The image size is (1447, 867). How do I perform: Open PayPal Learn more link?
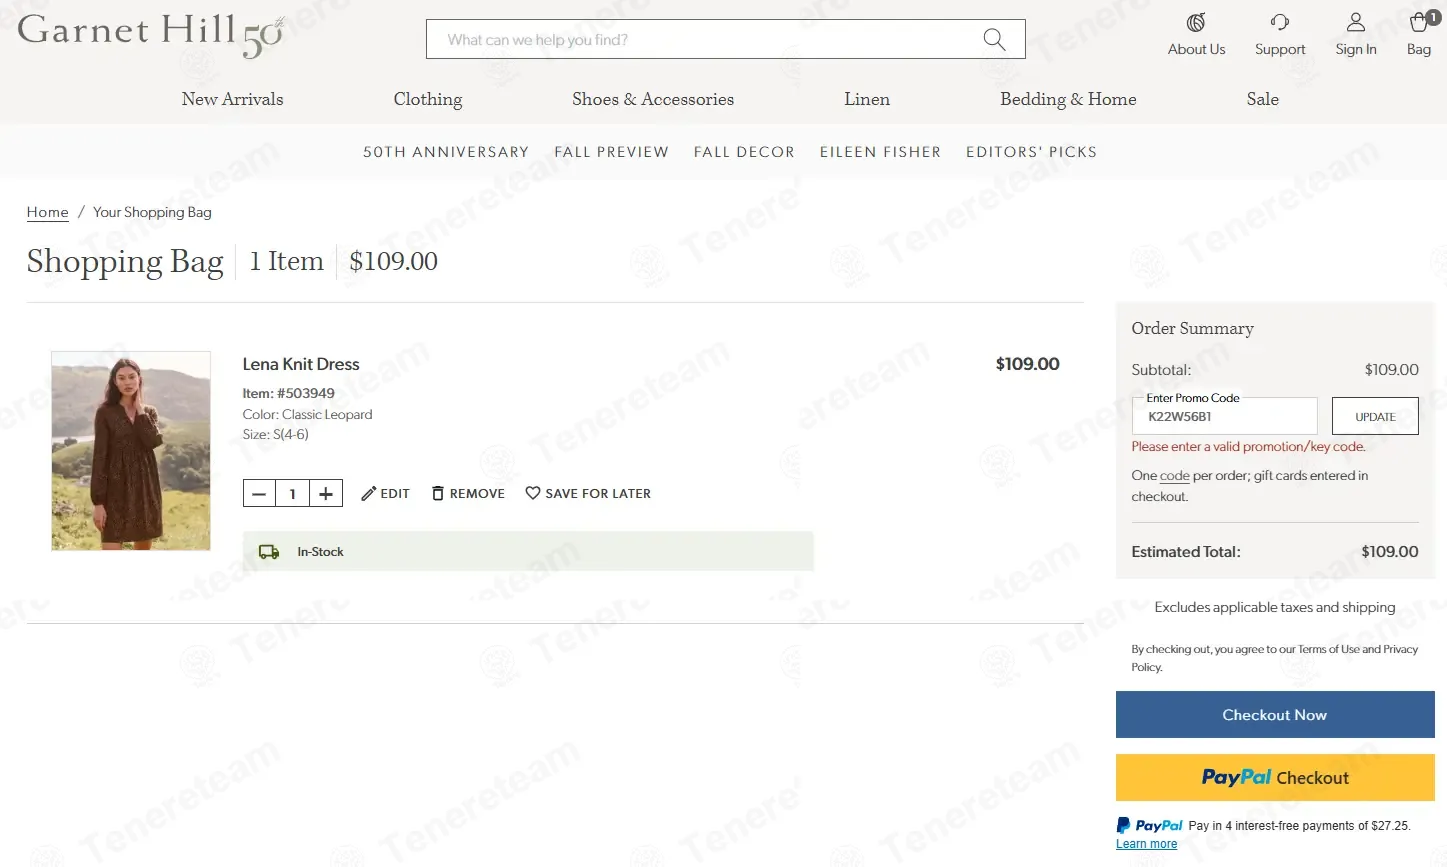tap(1146, 844)
